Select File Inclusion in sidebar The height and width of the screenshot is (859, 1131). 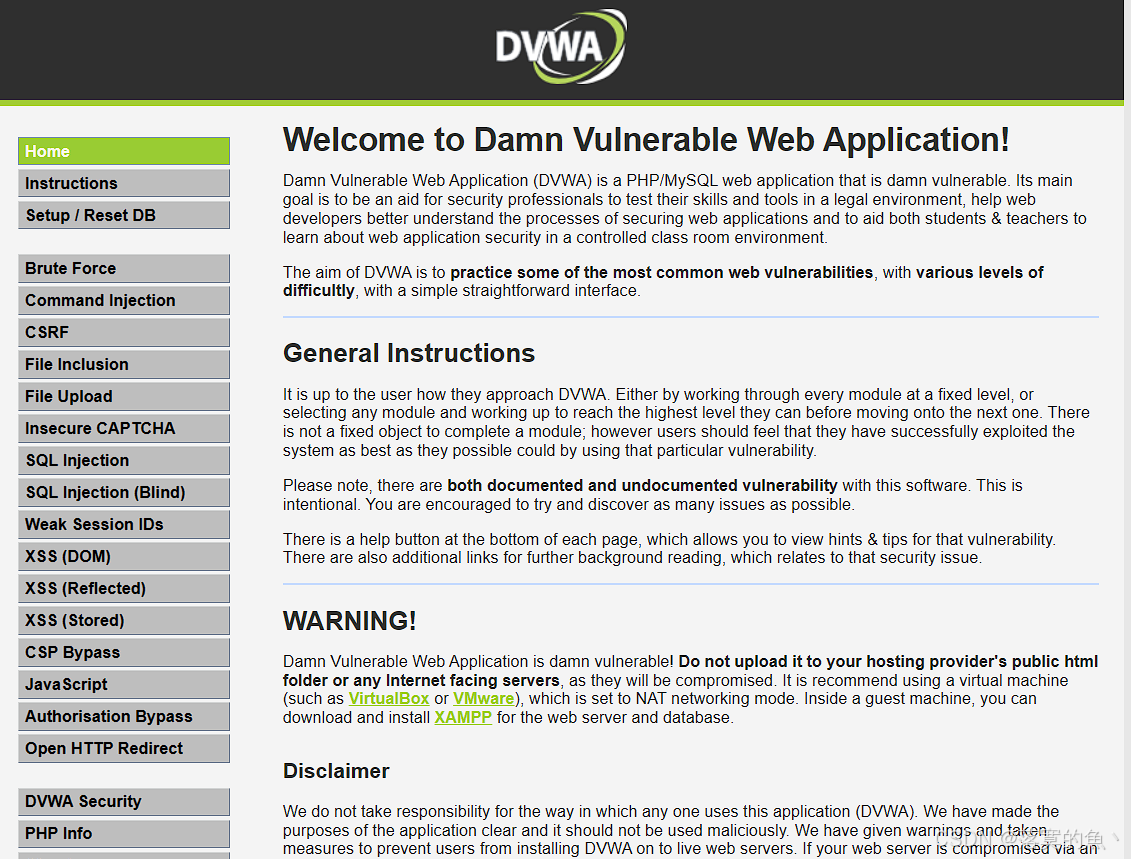point(124,364)
